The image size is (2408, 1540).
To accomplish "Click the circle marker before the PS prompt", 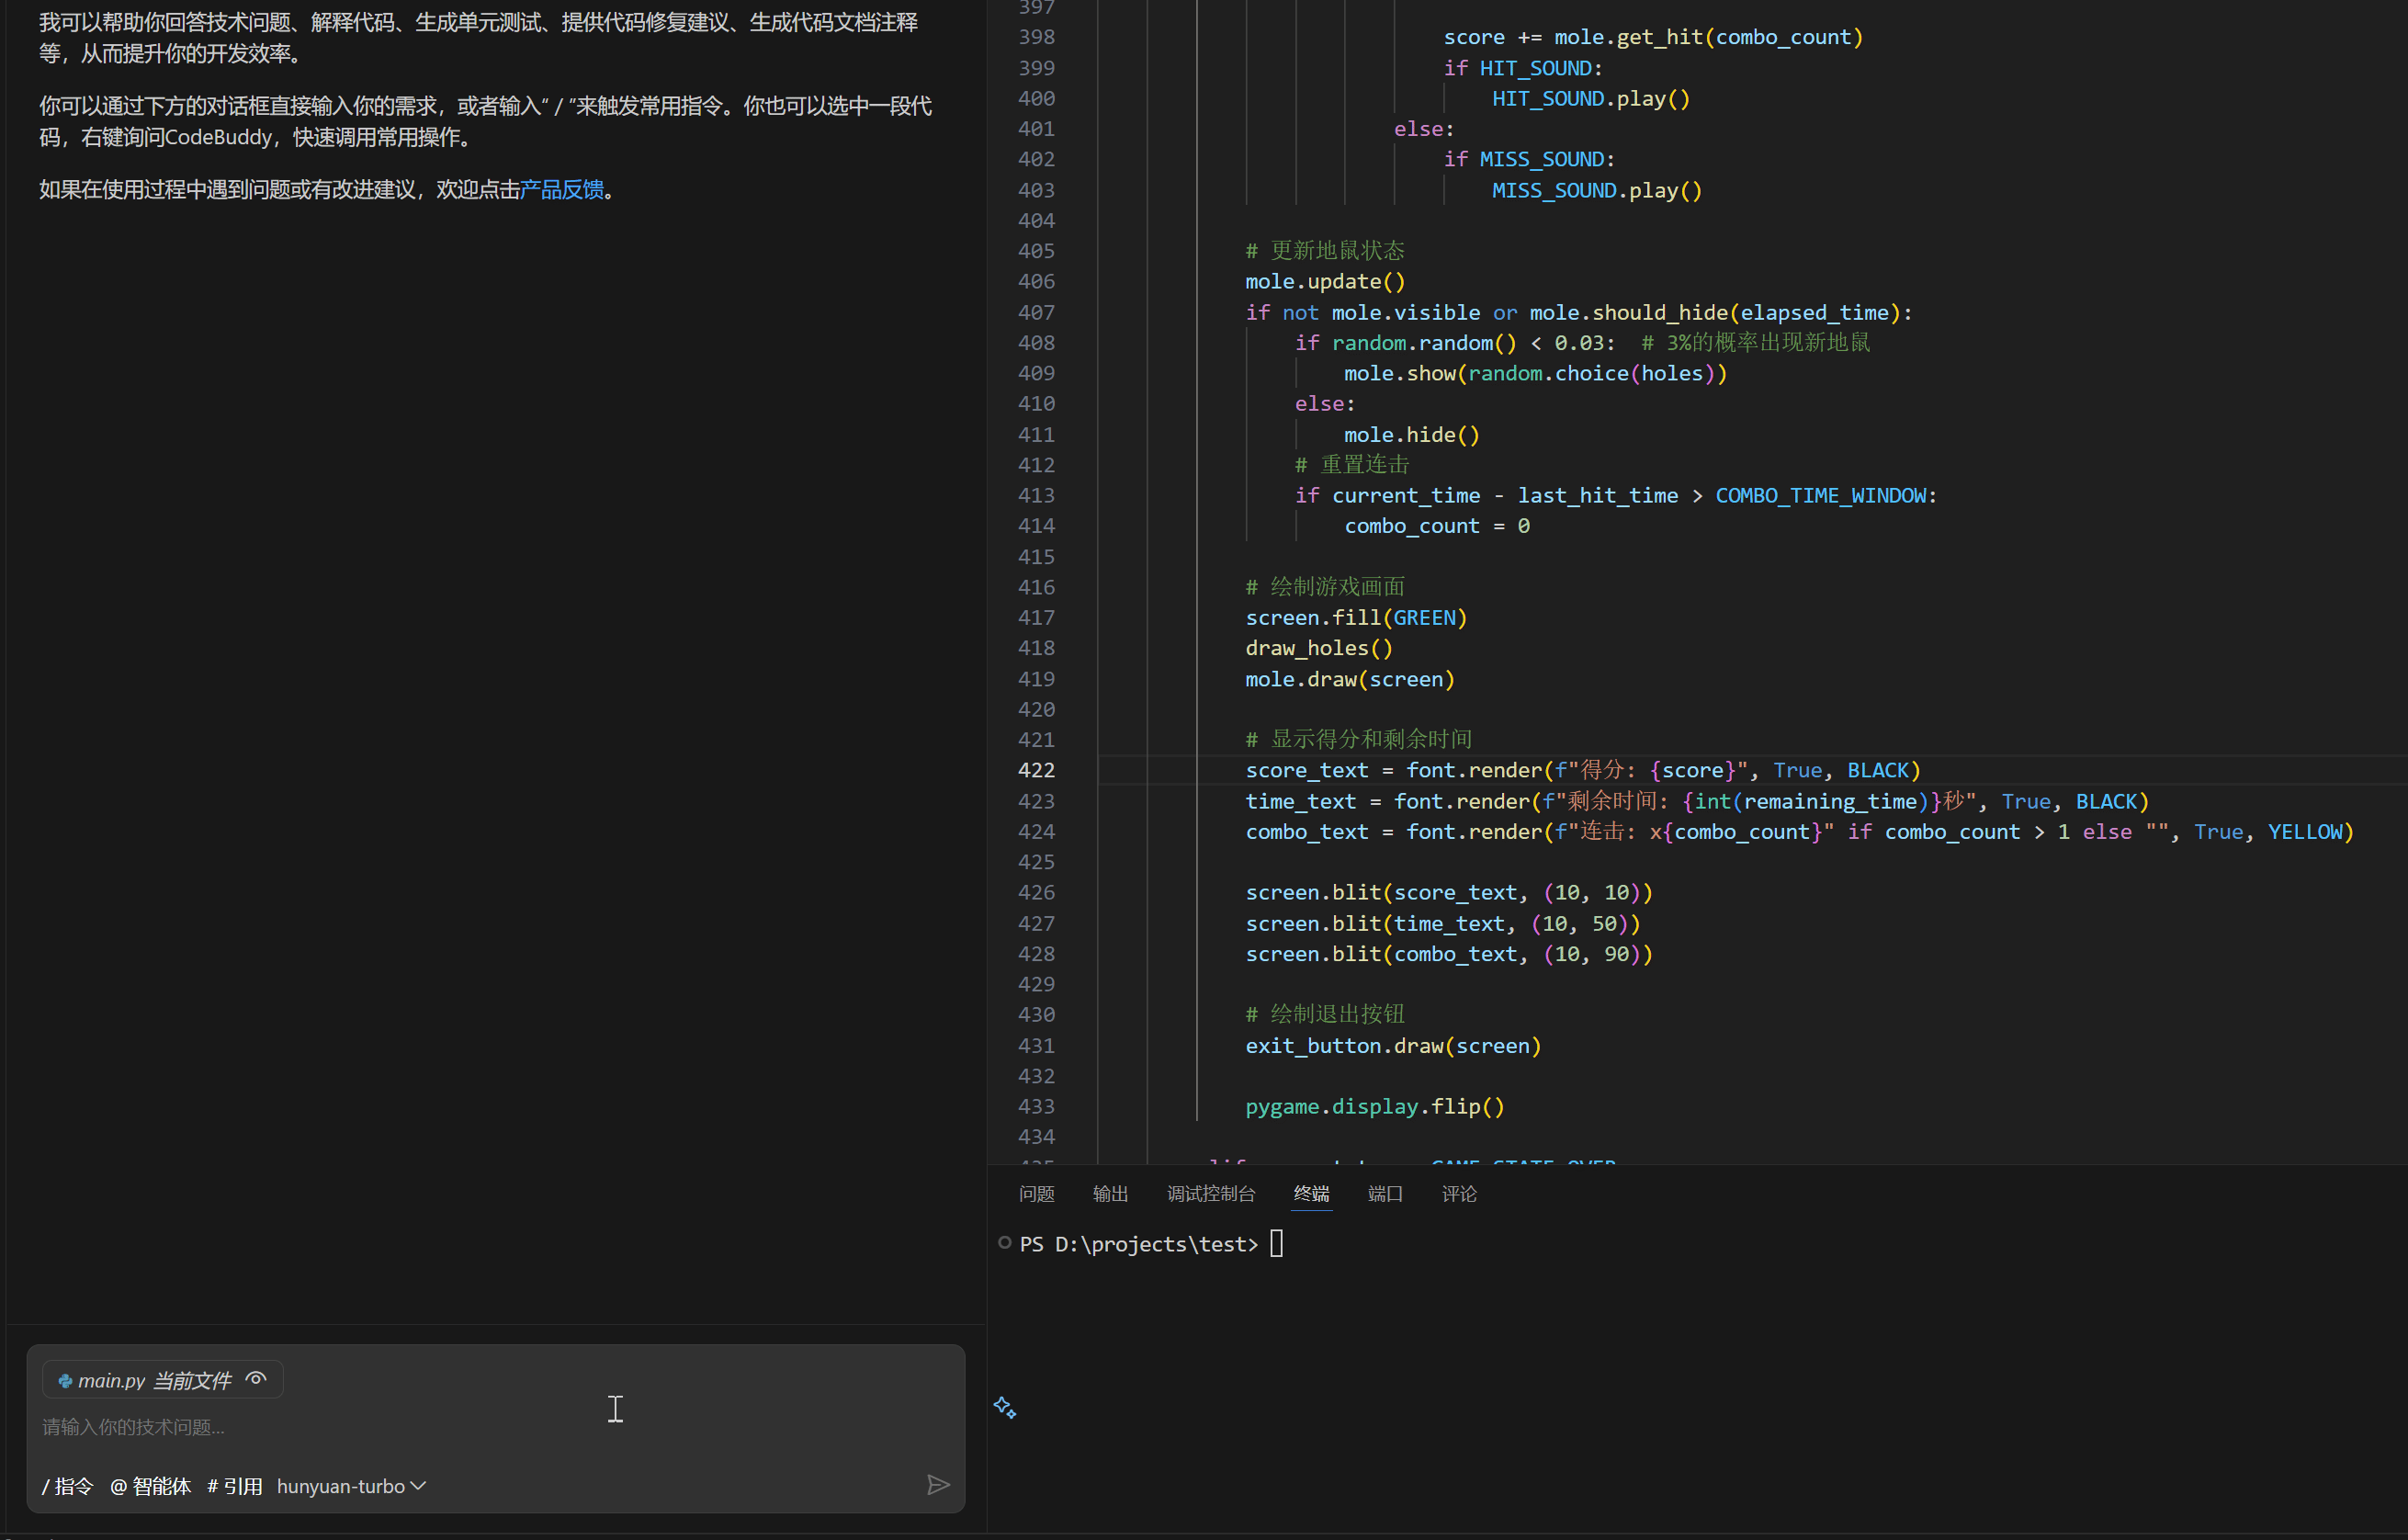I will click(x=1004, y=1243).
